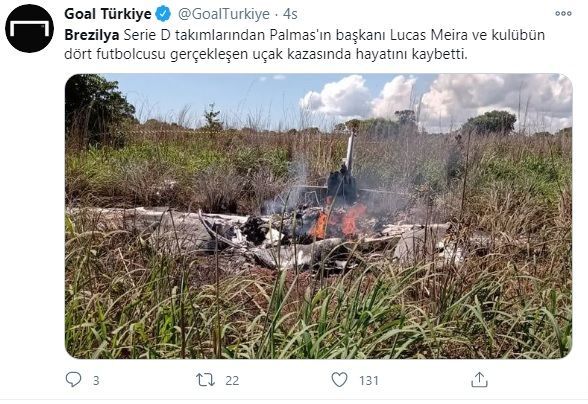
Task: Open the @GoalTurkiye handle link
Action: click(224, 14)
